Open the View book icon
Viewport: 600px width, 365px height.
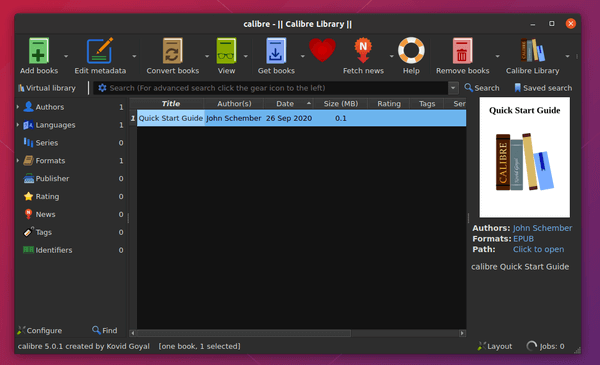coord(226,51)
